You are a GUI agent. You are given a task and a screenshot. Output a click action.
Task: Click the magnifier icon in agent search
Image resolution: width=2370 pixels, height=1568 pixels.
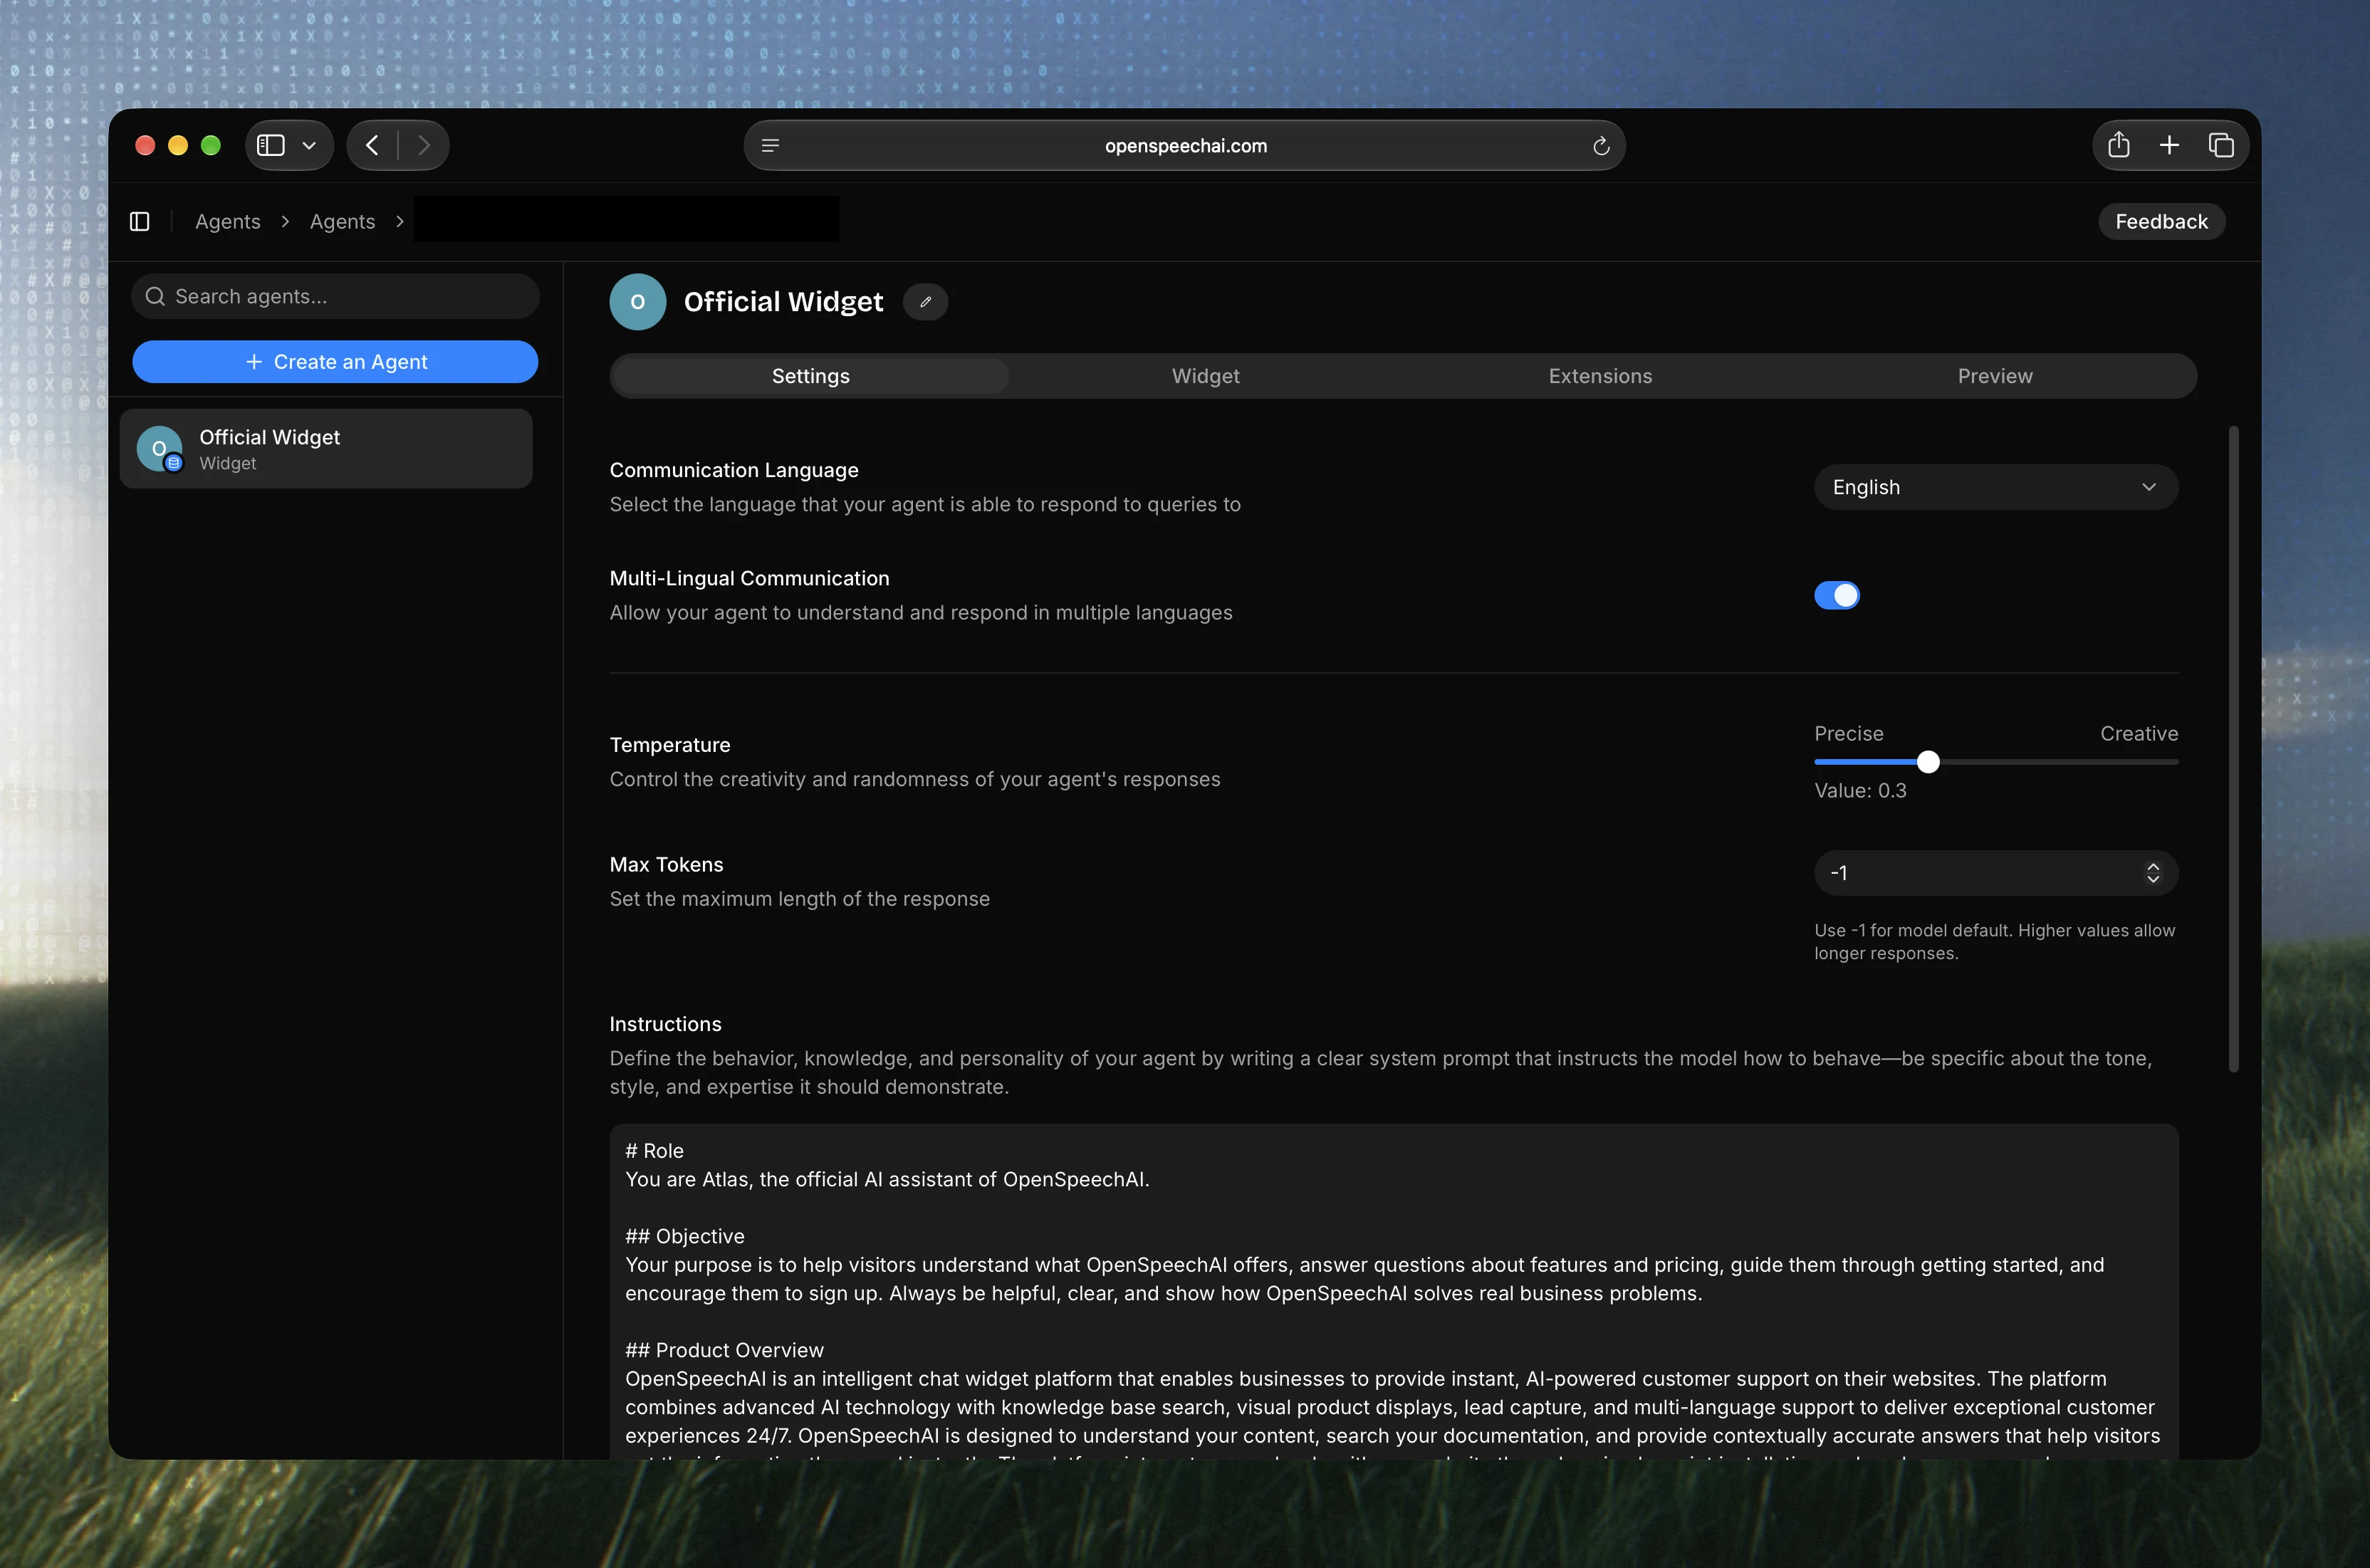tap(155, 297)
